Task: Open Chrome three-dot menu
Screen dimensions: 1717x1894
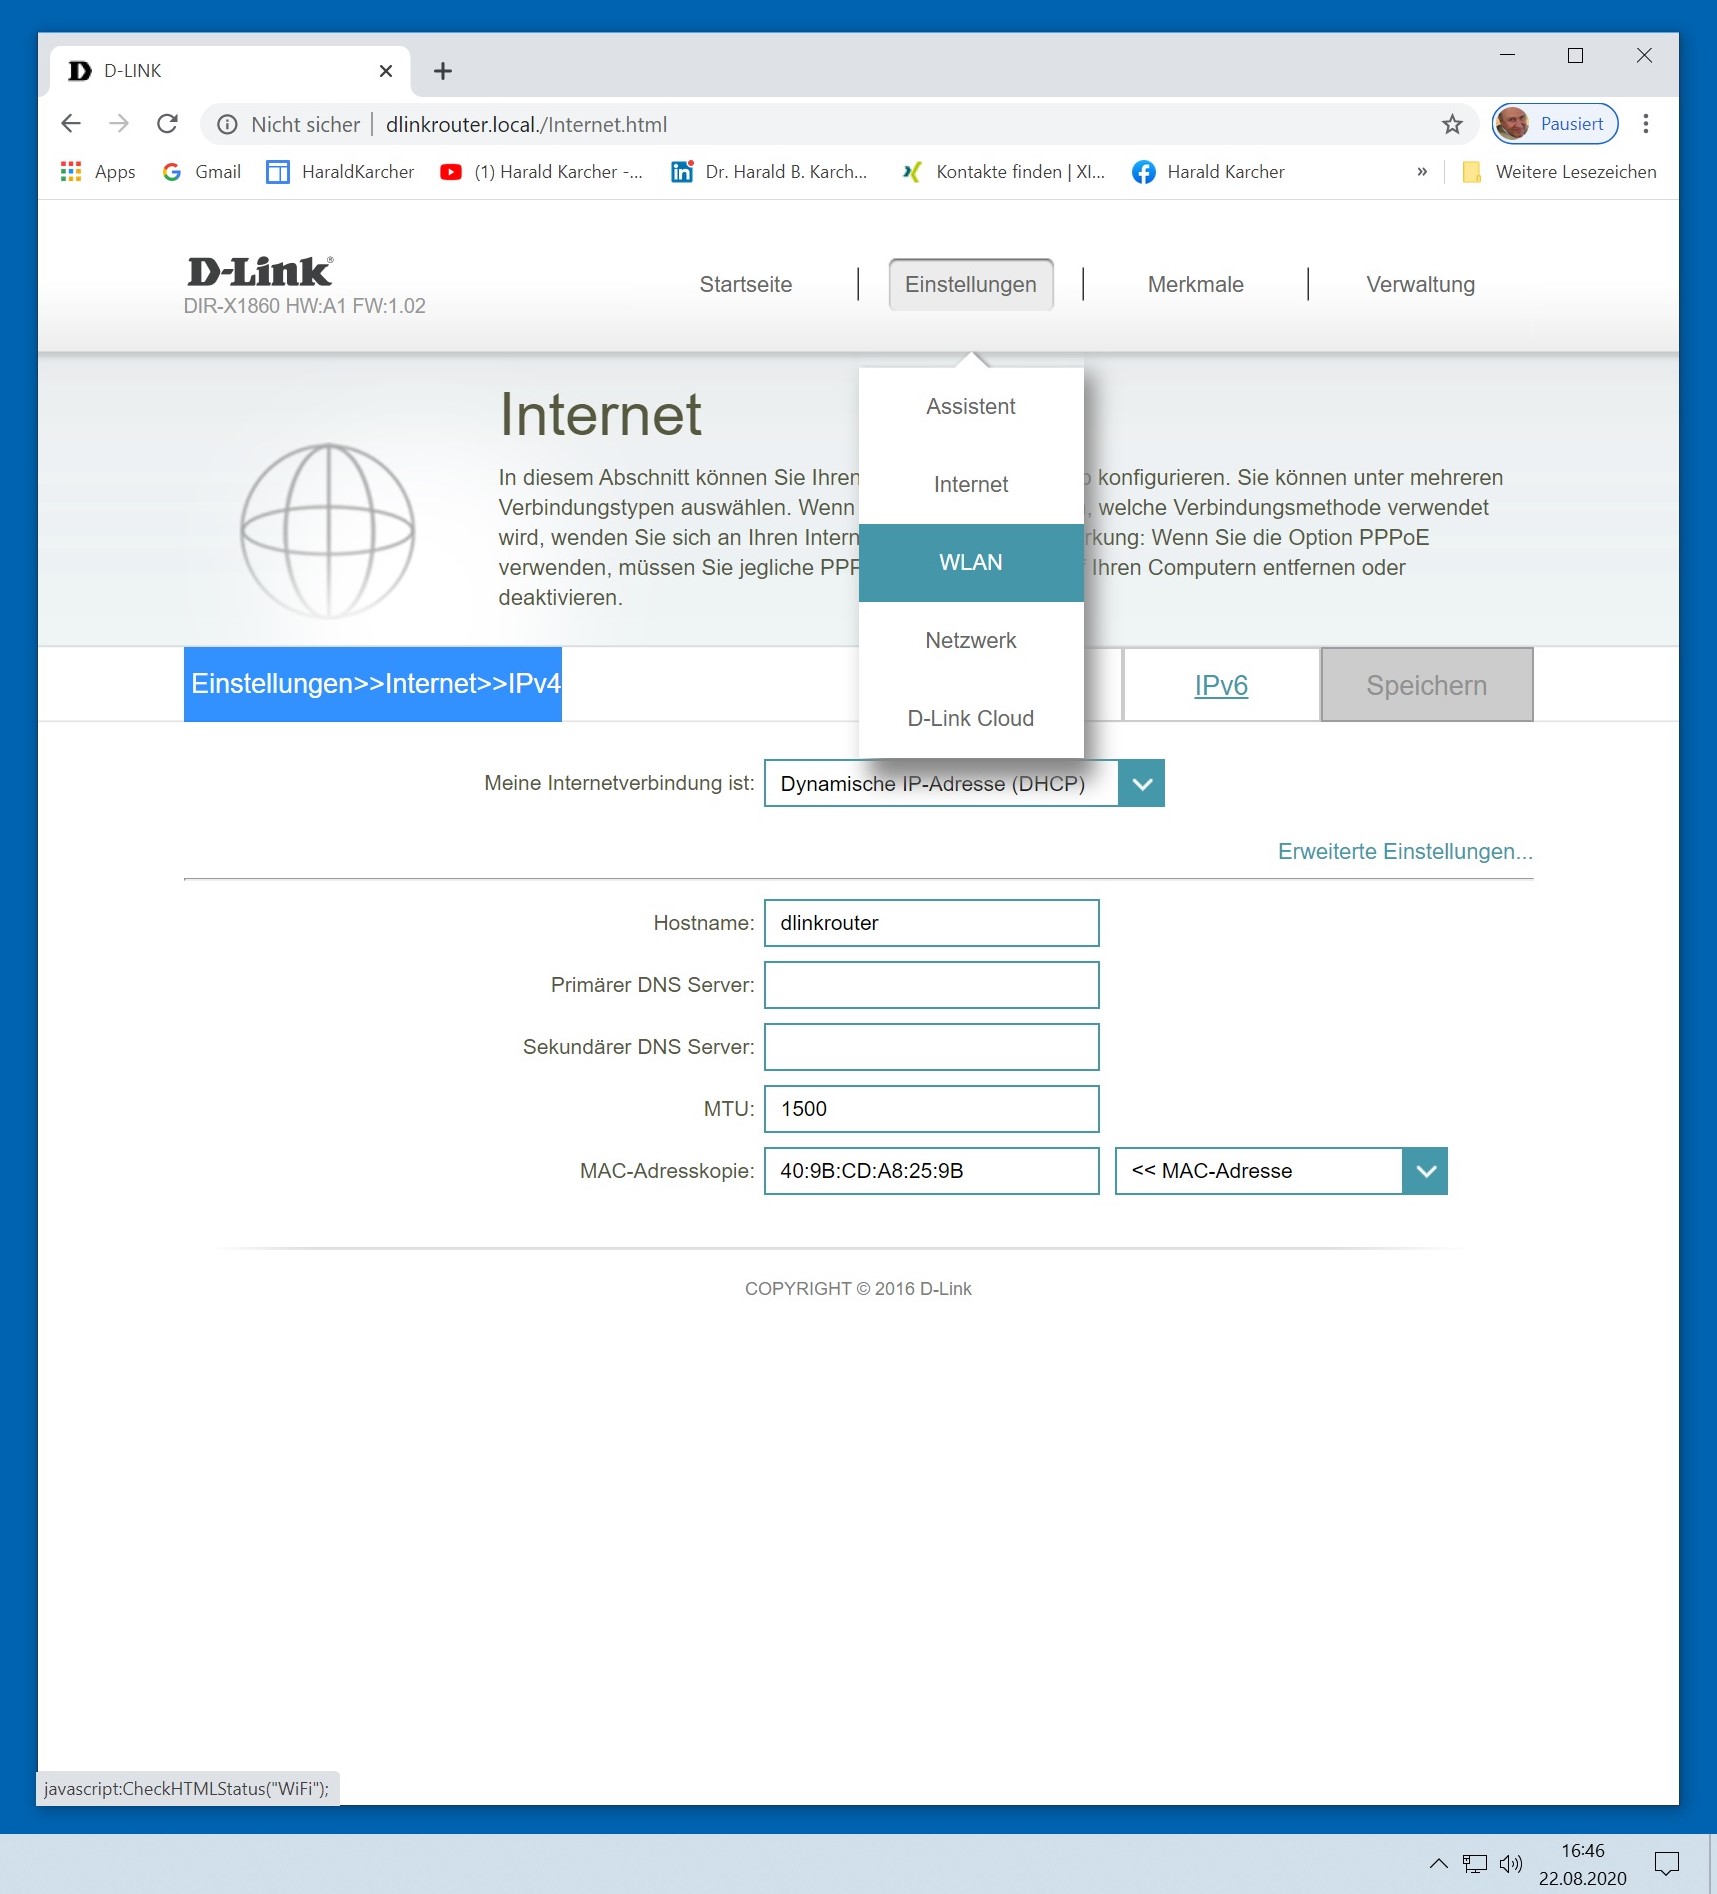Action: [1645, 124]
